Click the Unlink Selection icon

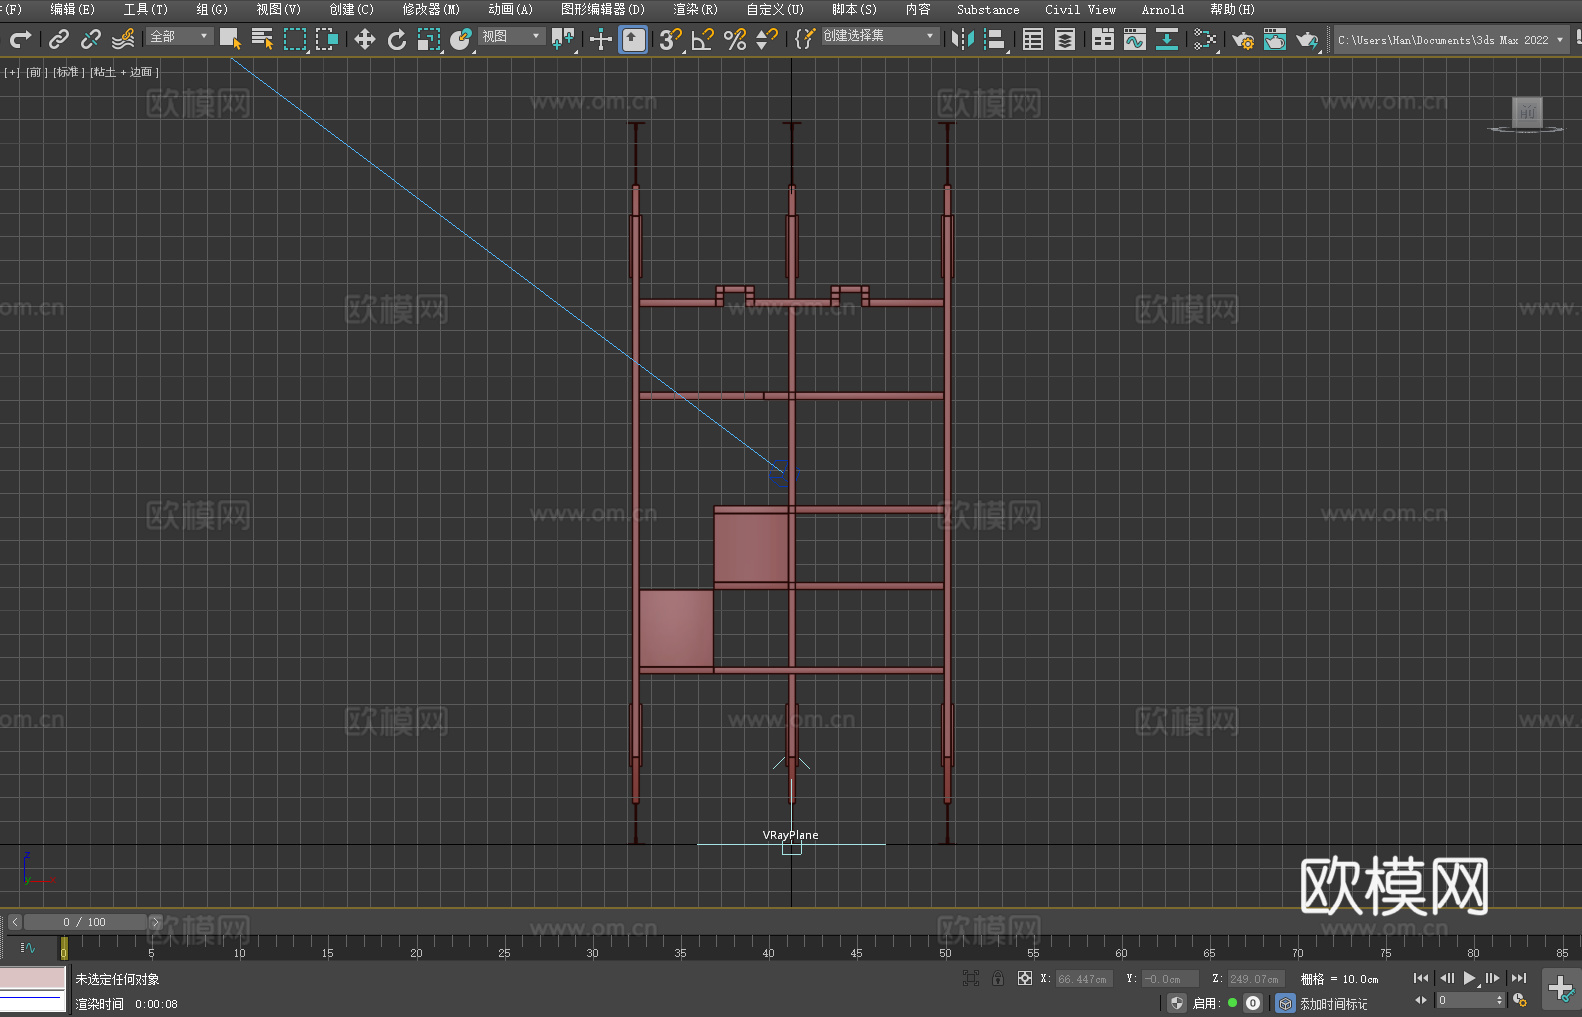tap(91, 39)
